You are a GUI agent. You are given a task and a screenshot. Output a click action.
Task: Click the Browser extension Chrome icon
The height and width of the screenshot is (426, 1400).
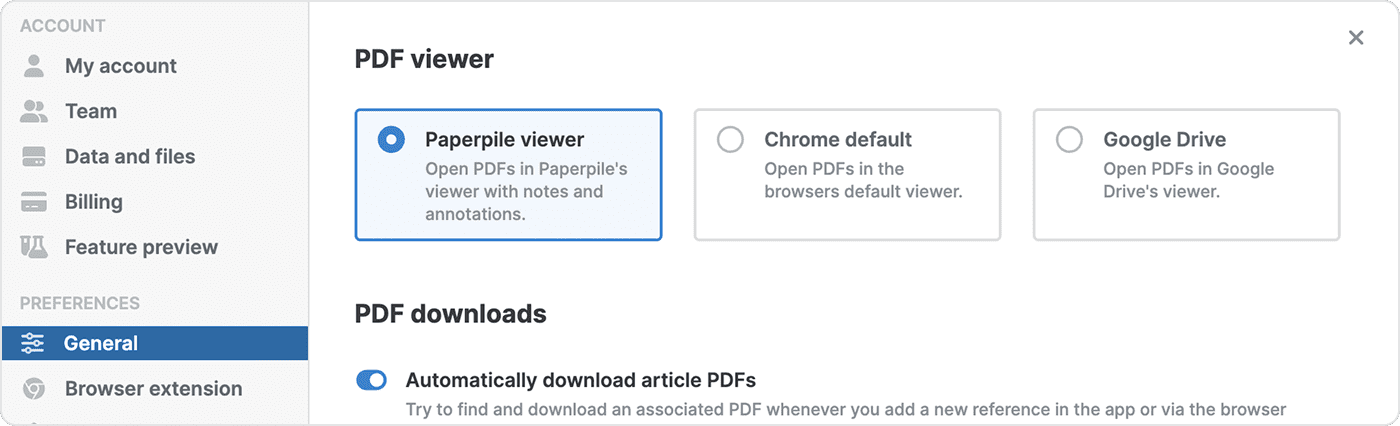click(x=34, y=389)
